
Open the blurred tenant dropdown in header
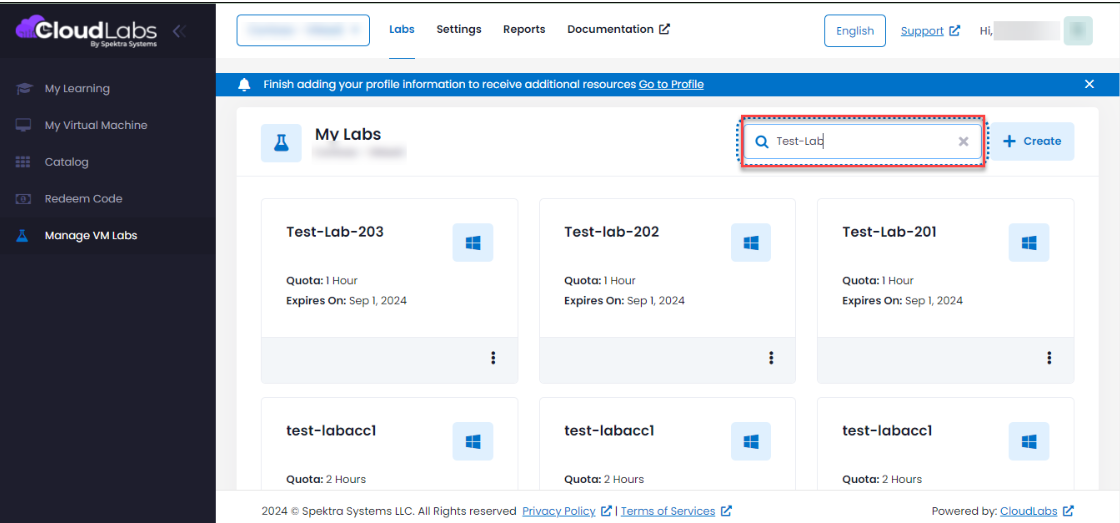tap(303, 30)
